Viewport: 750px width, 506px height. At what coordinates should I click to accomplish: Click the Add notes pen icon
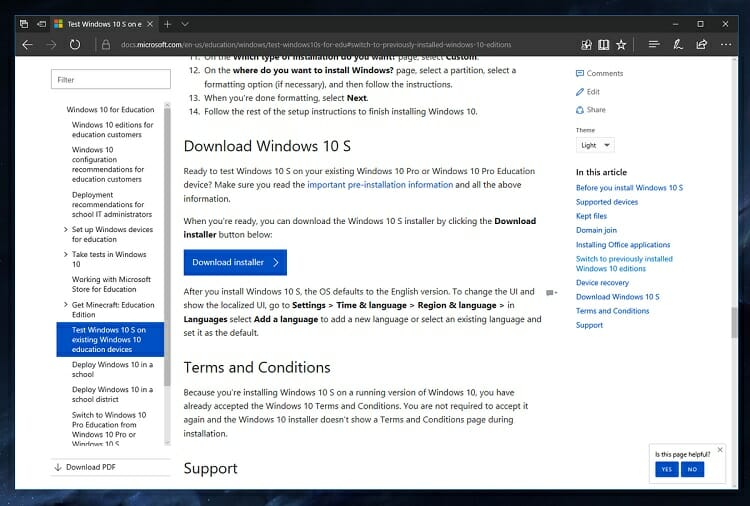pos(678,44)
